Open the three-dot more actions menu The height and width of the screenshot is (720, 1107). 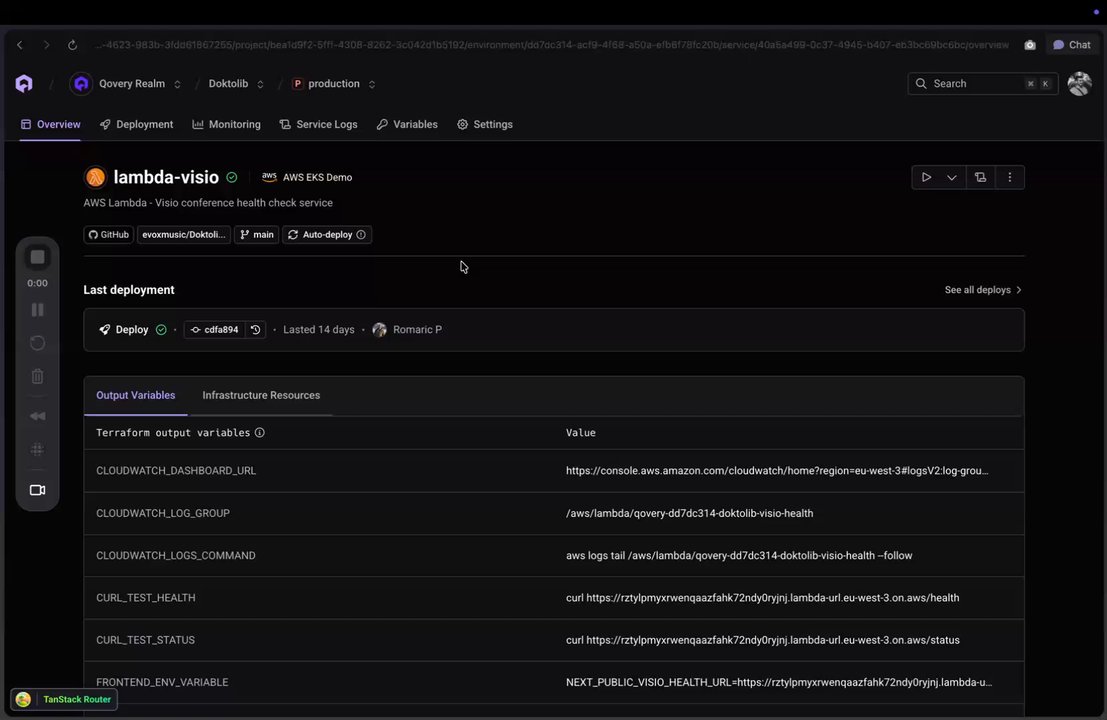tap(1010, 177)
